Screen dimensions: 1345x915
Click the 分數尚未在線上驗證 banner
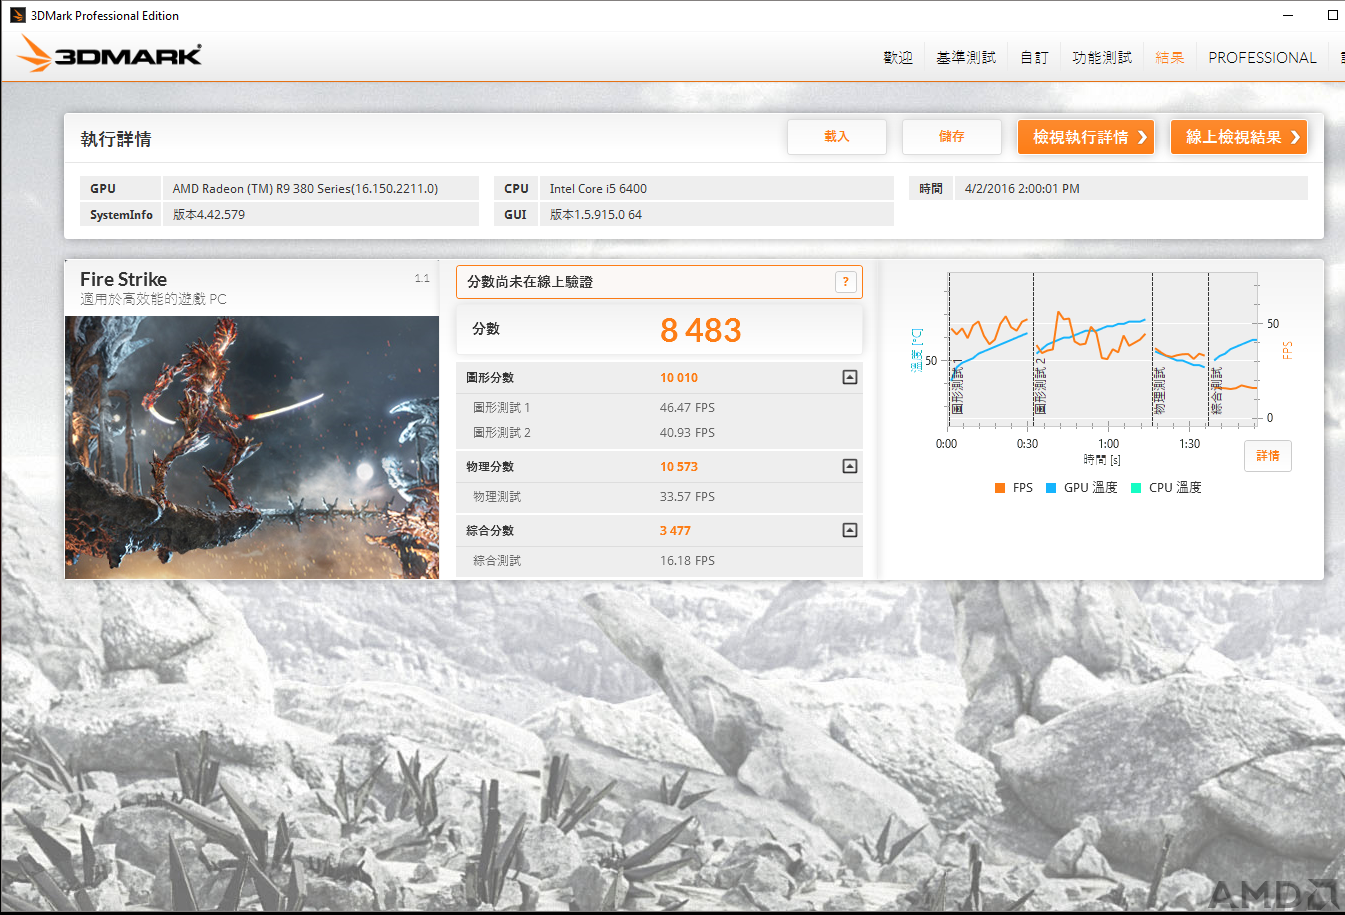point(659,282)
